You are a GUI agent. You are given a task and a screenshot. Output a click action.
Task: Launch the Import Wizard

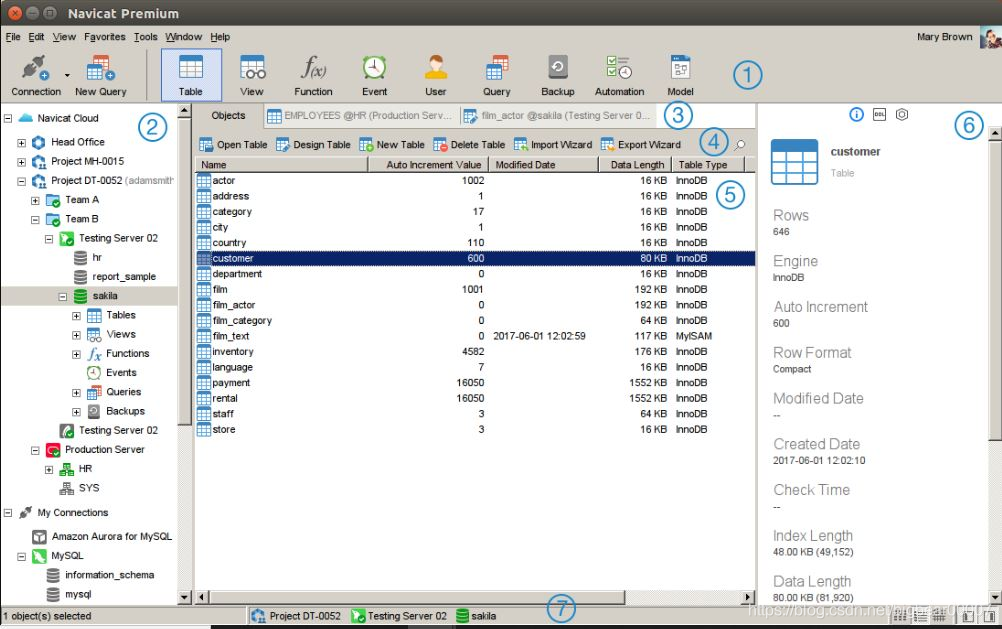coord(553,145)
